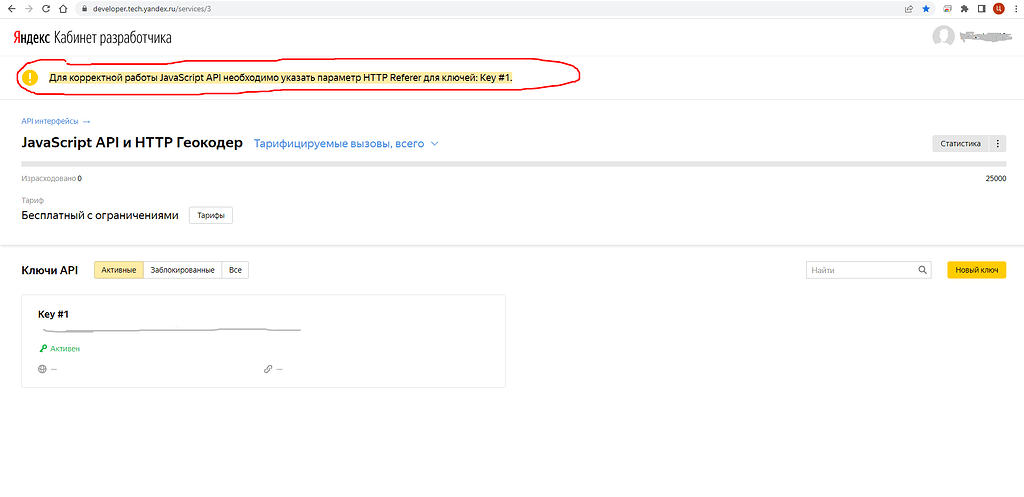Click the link chain icon in Key #1 card
1024x497 pixels.
click(x=268, y=369)
